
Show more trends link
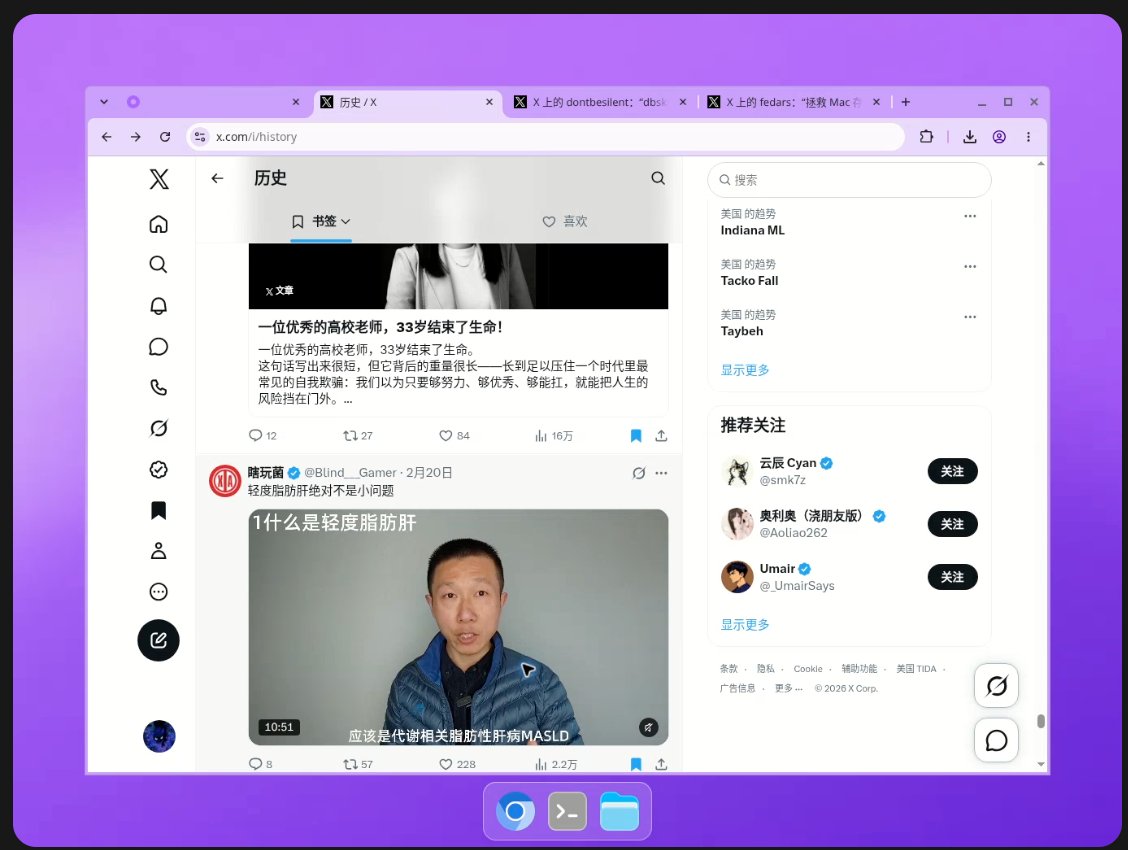click(745, 370)
